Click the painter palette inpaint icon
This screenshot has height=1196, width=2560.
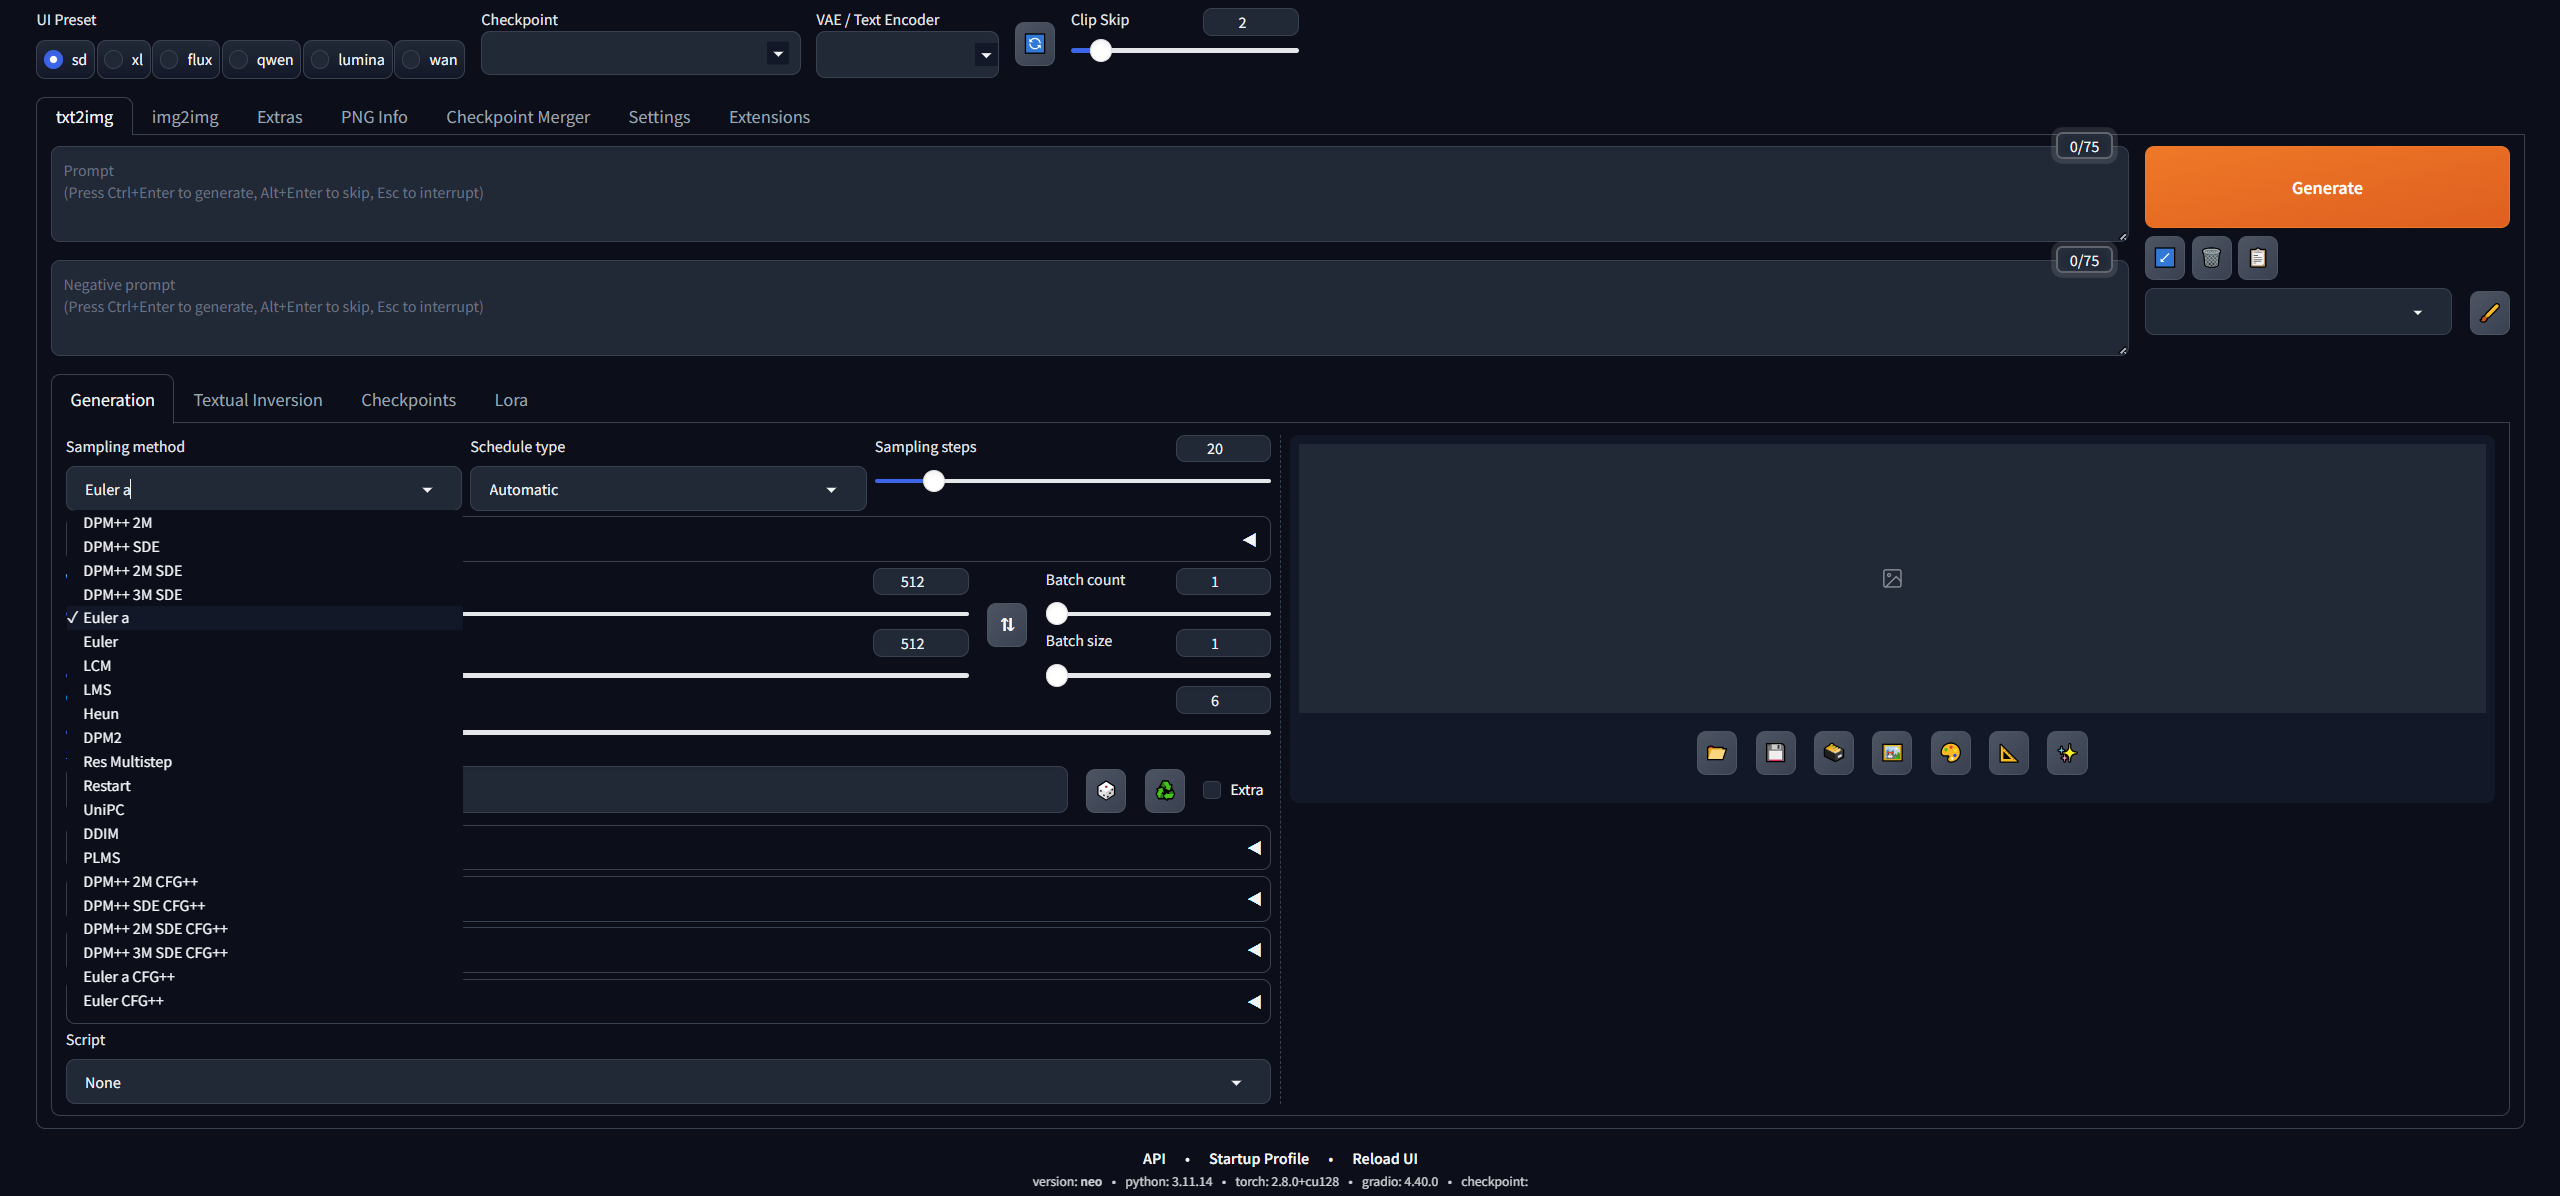pos(1950,753)
